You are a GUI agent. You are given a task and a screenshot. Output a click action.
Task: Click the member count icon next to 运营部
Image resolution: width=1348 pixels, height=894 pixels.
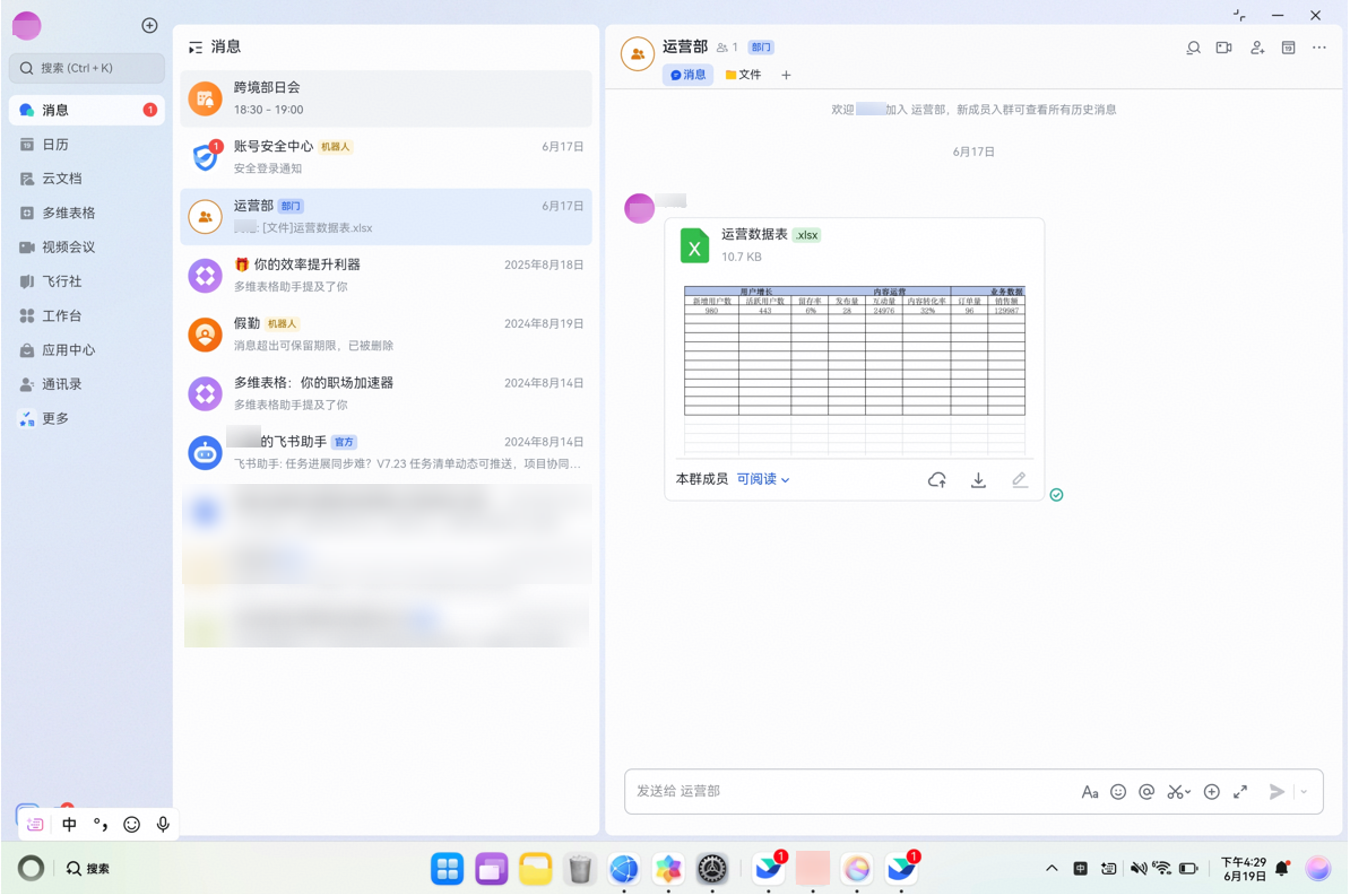[x=727, y=47]
